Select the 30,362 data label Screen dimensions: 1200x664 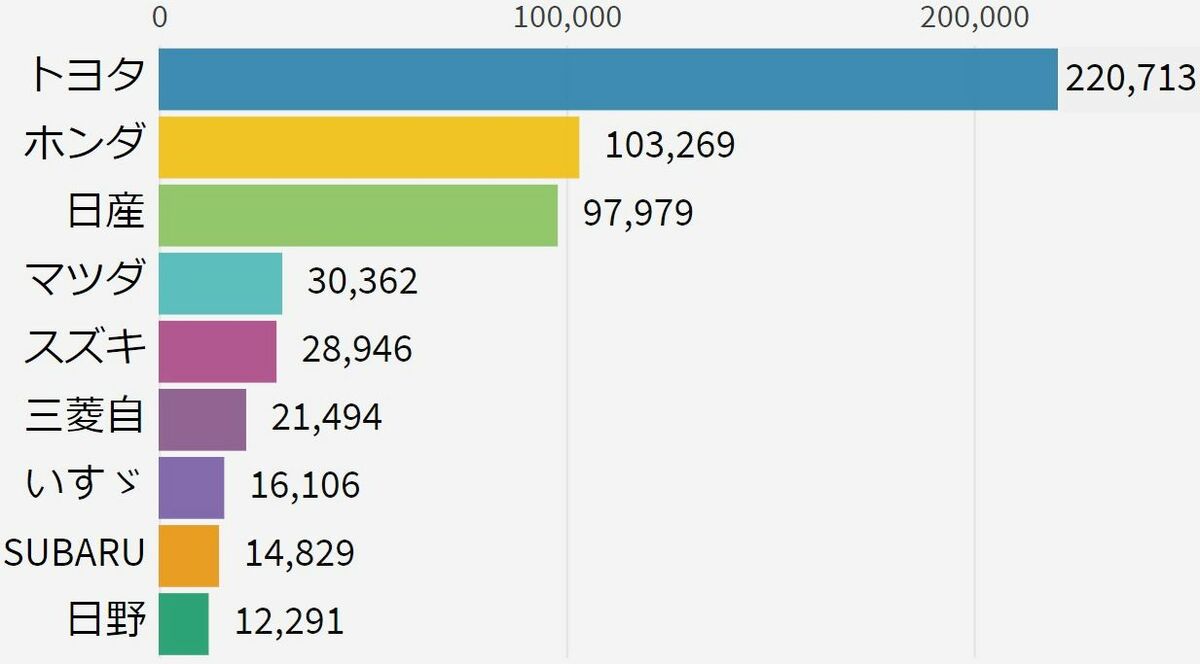pyautogui.click(x=362, y=282)
